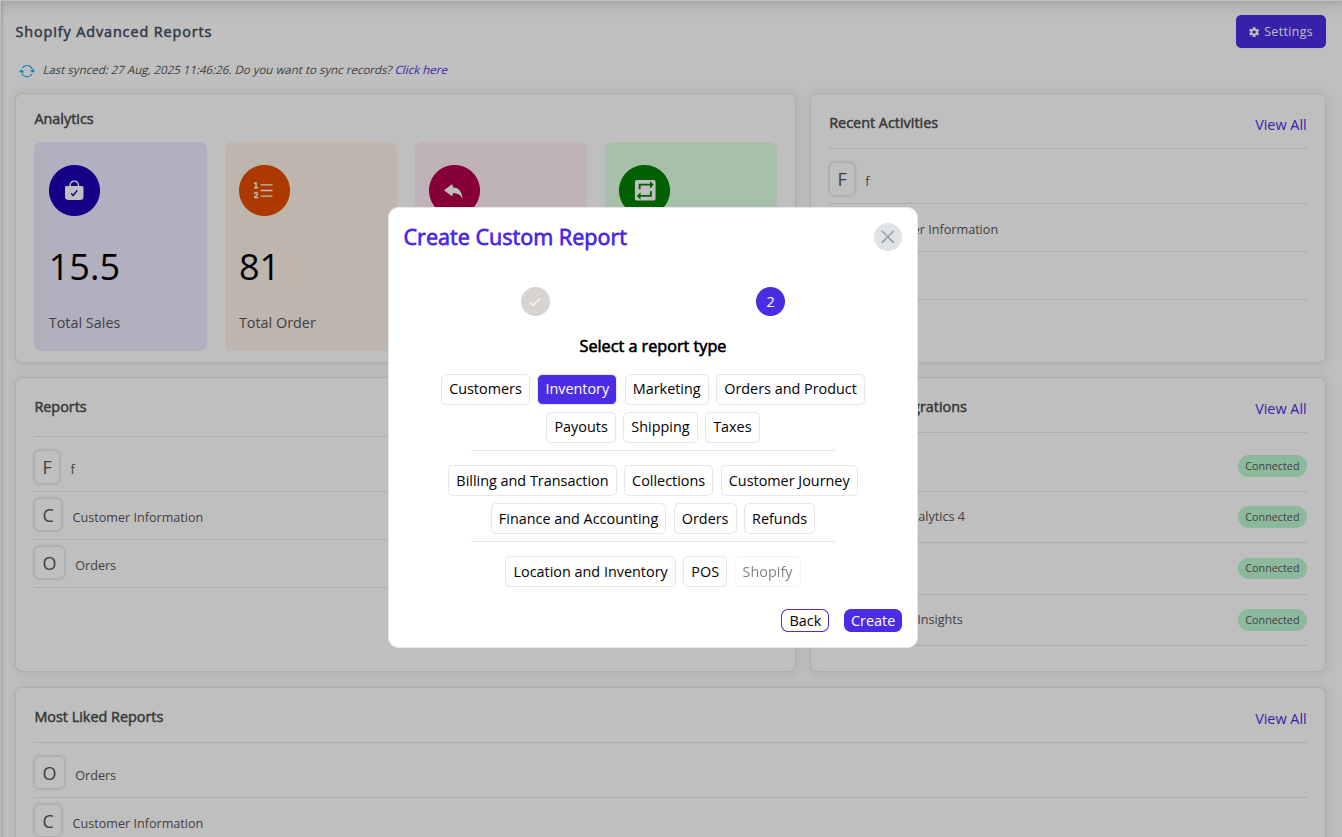Viewport: 1342px width, 837px height.
Task: Select the Inventory report type
Action: tap(577, 389)
